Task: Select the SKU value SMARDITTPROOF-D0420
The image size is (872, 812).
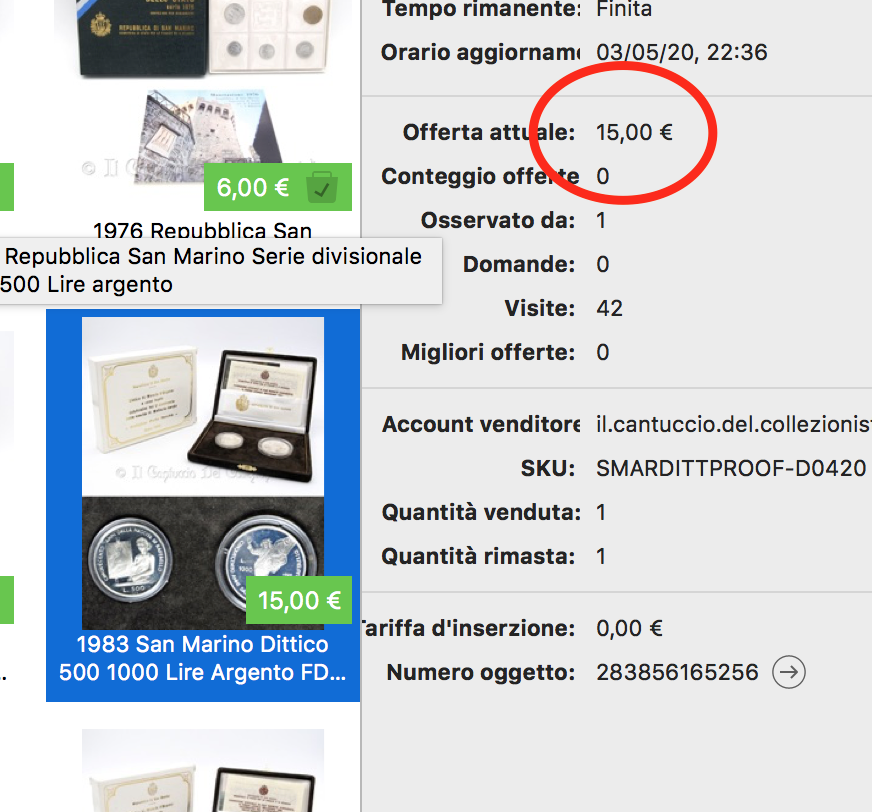Action: 731,468
